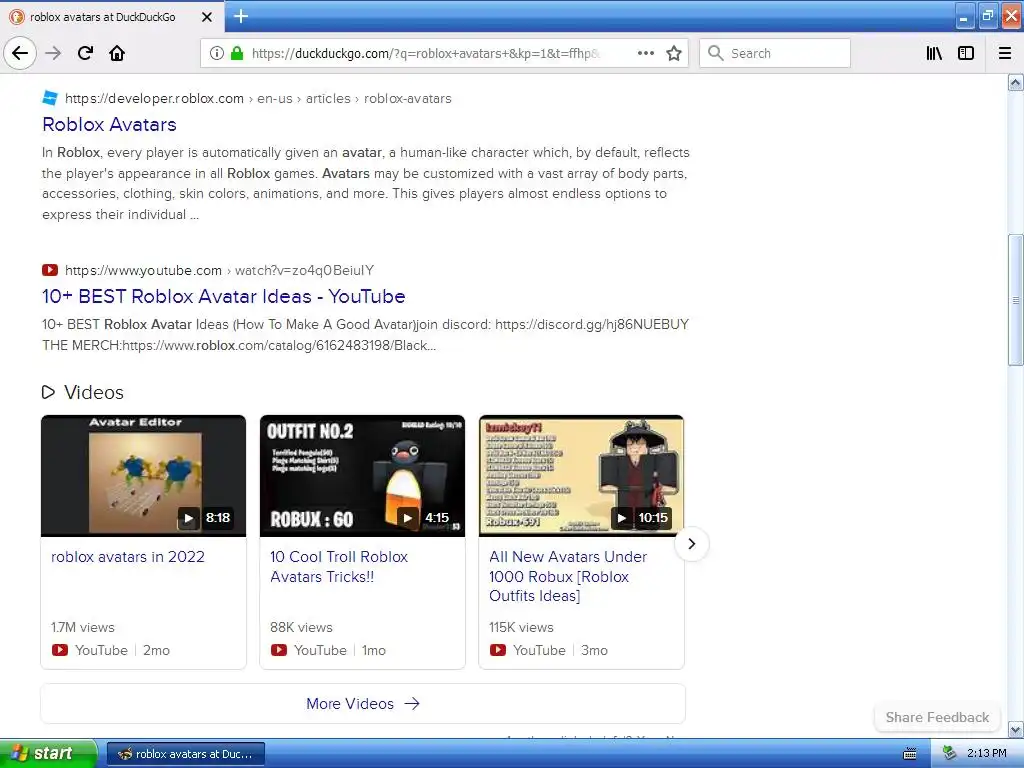Click More Videos button
The image size is (1024, 768).
[363, 703]
